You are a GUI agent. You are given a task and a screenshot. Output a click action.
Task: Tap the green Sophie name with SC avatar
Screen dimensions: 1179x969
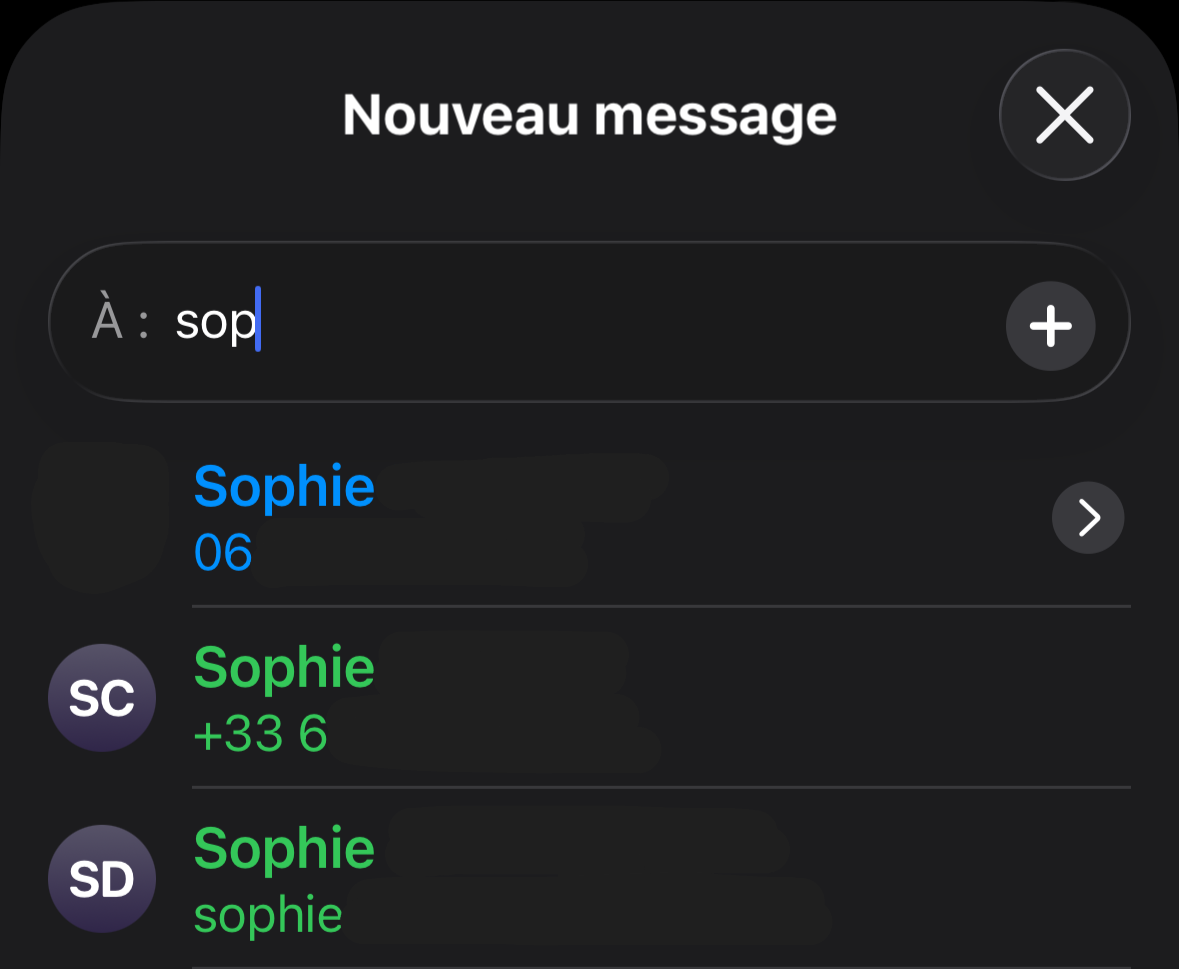[284, 667]
